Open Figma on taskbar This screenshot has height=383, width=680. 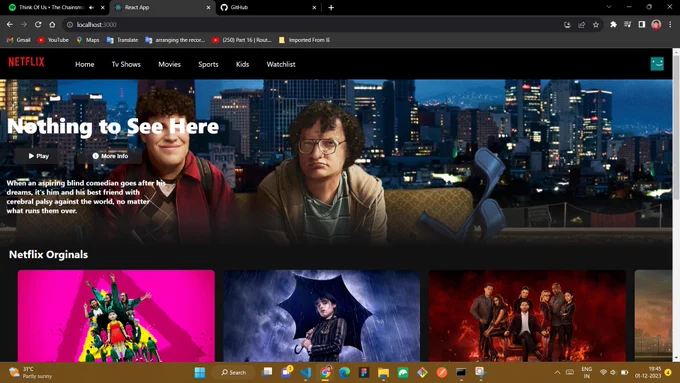tap(364, 373)
